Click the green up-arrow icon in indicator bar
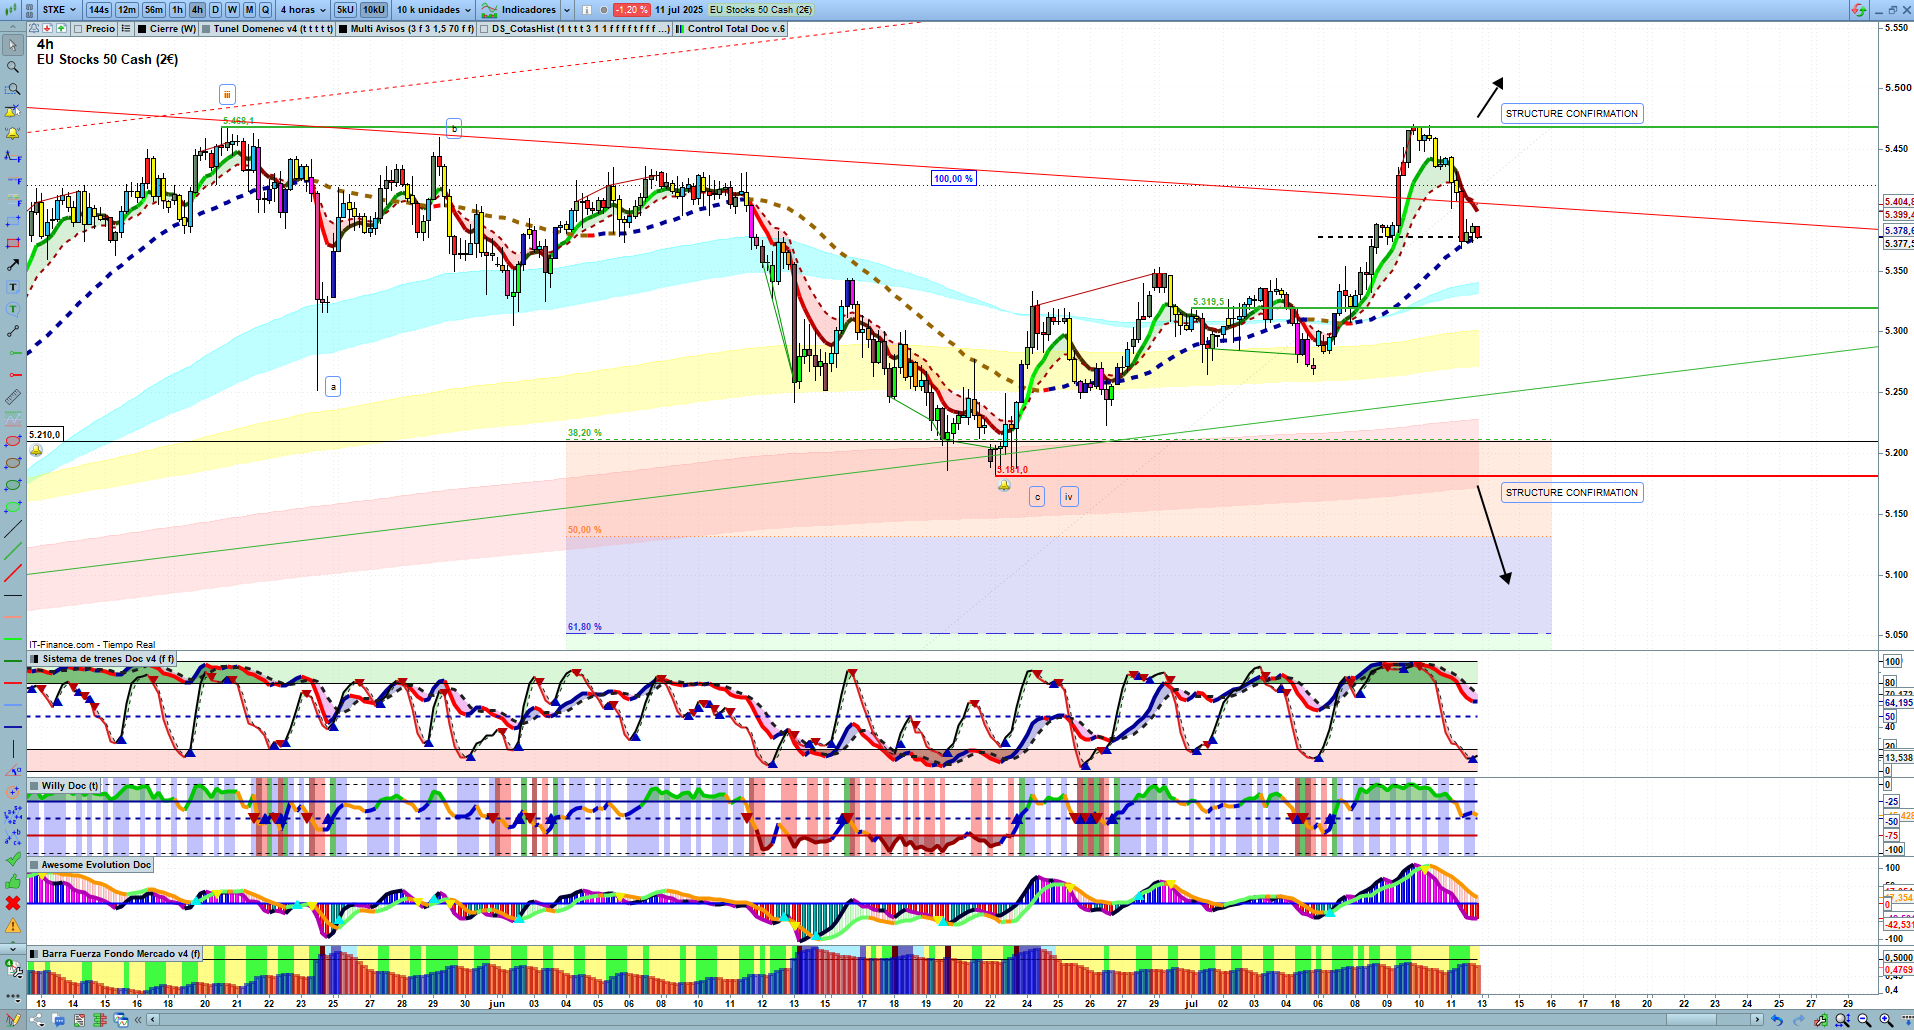The width and height of the screenshot is (1914, 1030). click(61, 29)
